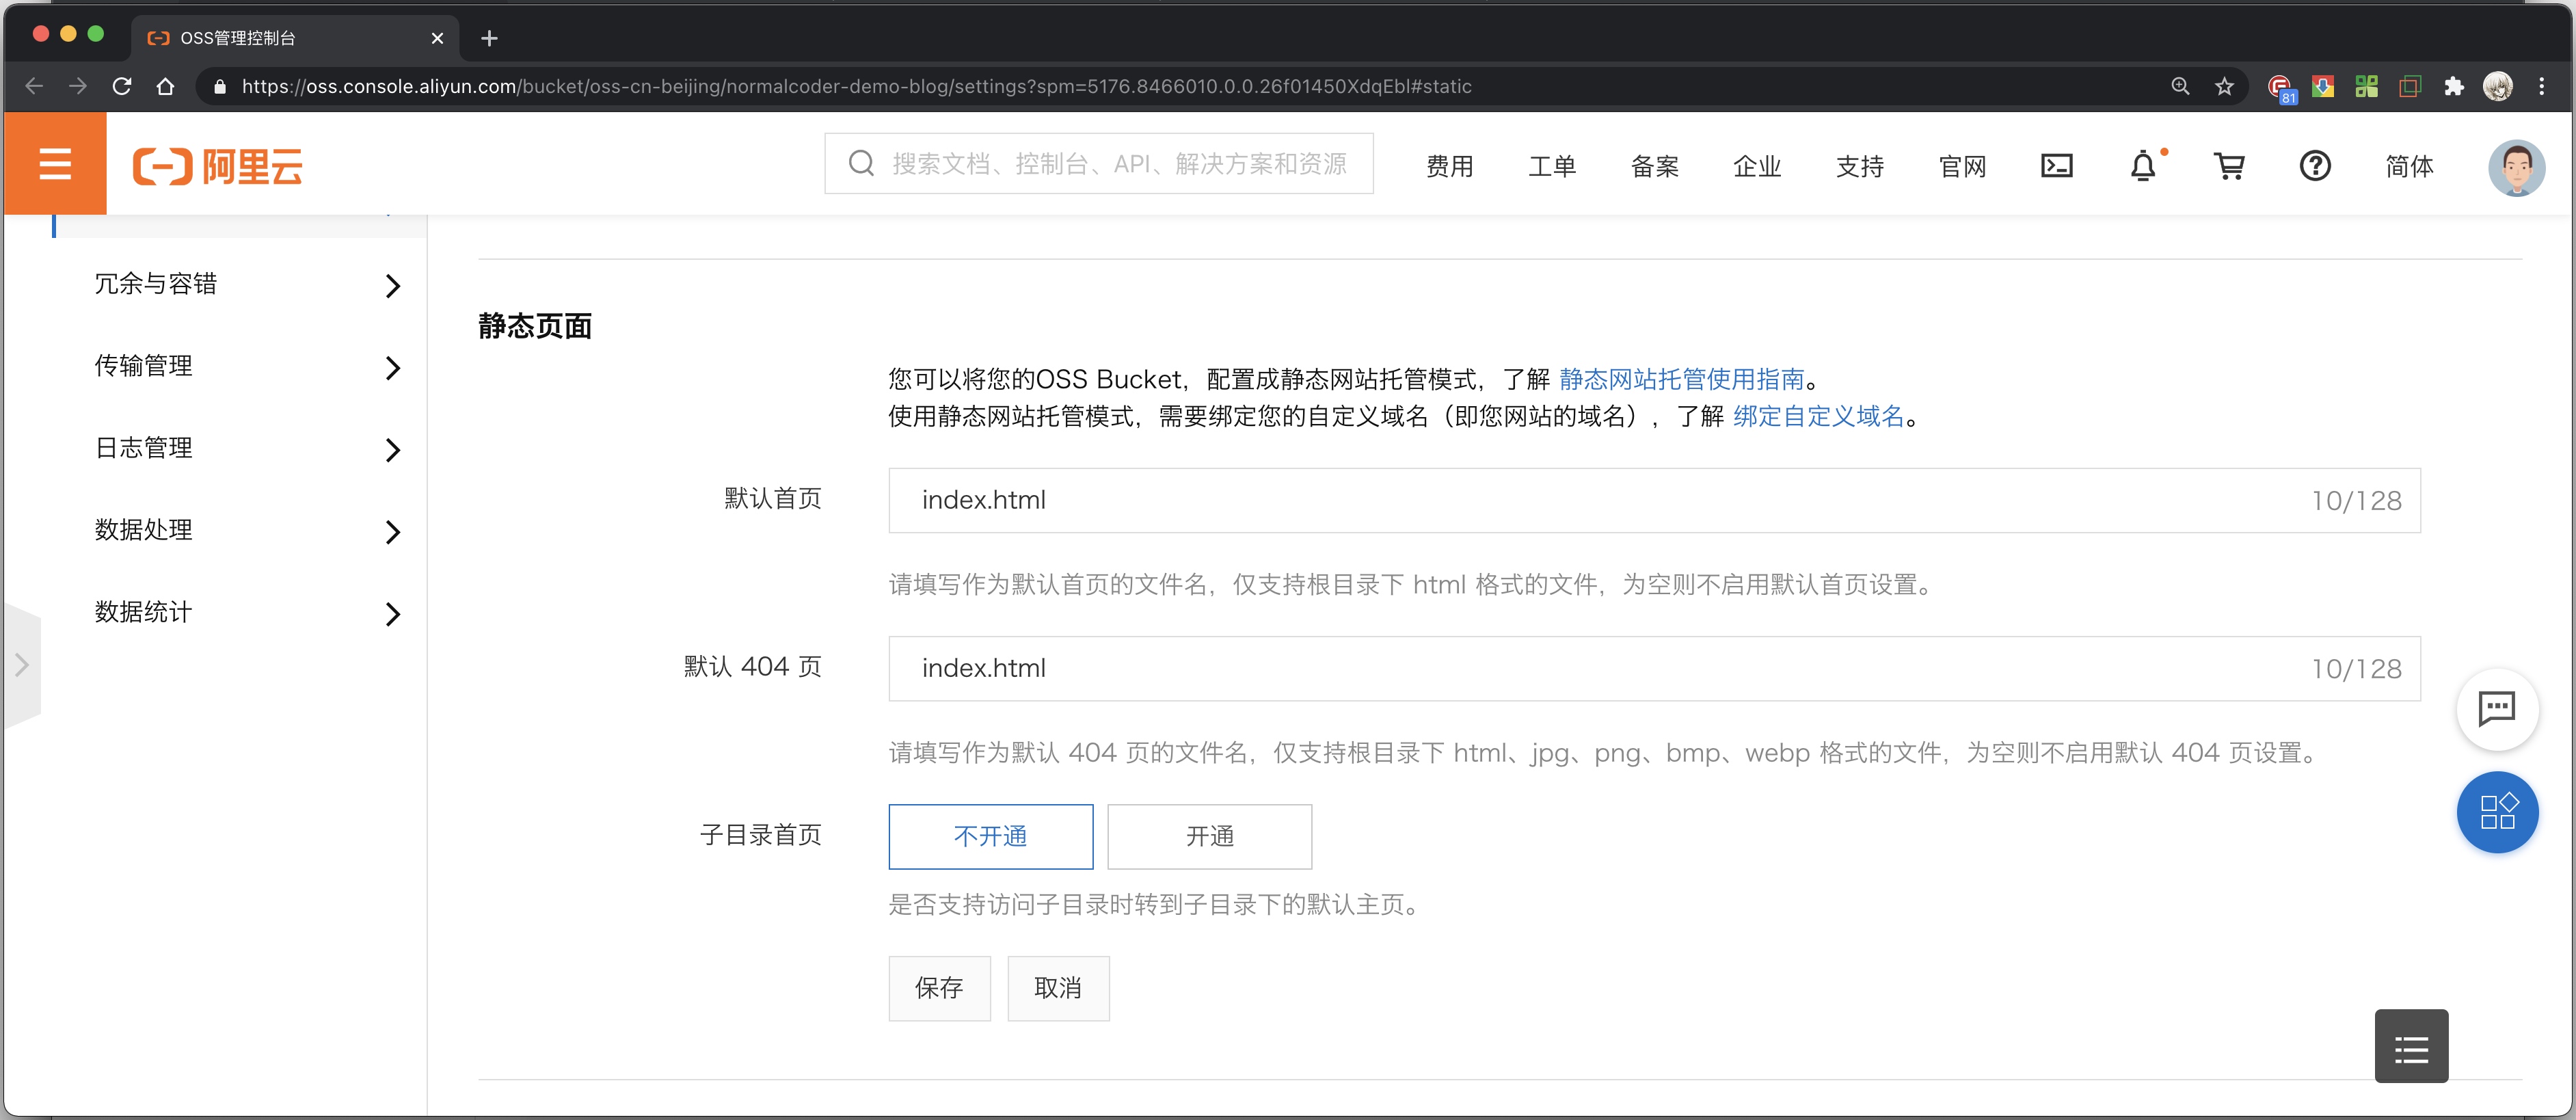Expand the 传输管理 sidebar section
Screen dimensions: 2576x1120
coord(245,367)
